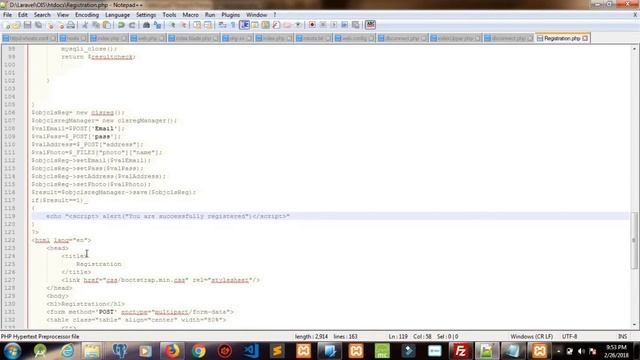The height and width of the screenshot is (360, 640).
Task: Click the Windows (CR LF) status bar field
Action: [x=531, y=337]
